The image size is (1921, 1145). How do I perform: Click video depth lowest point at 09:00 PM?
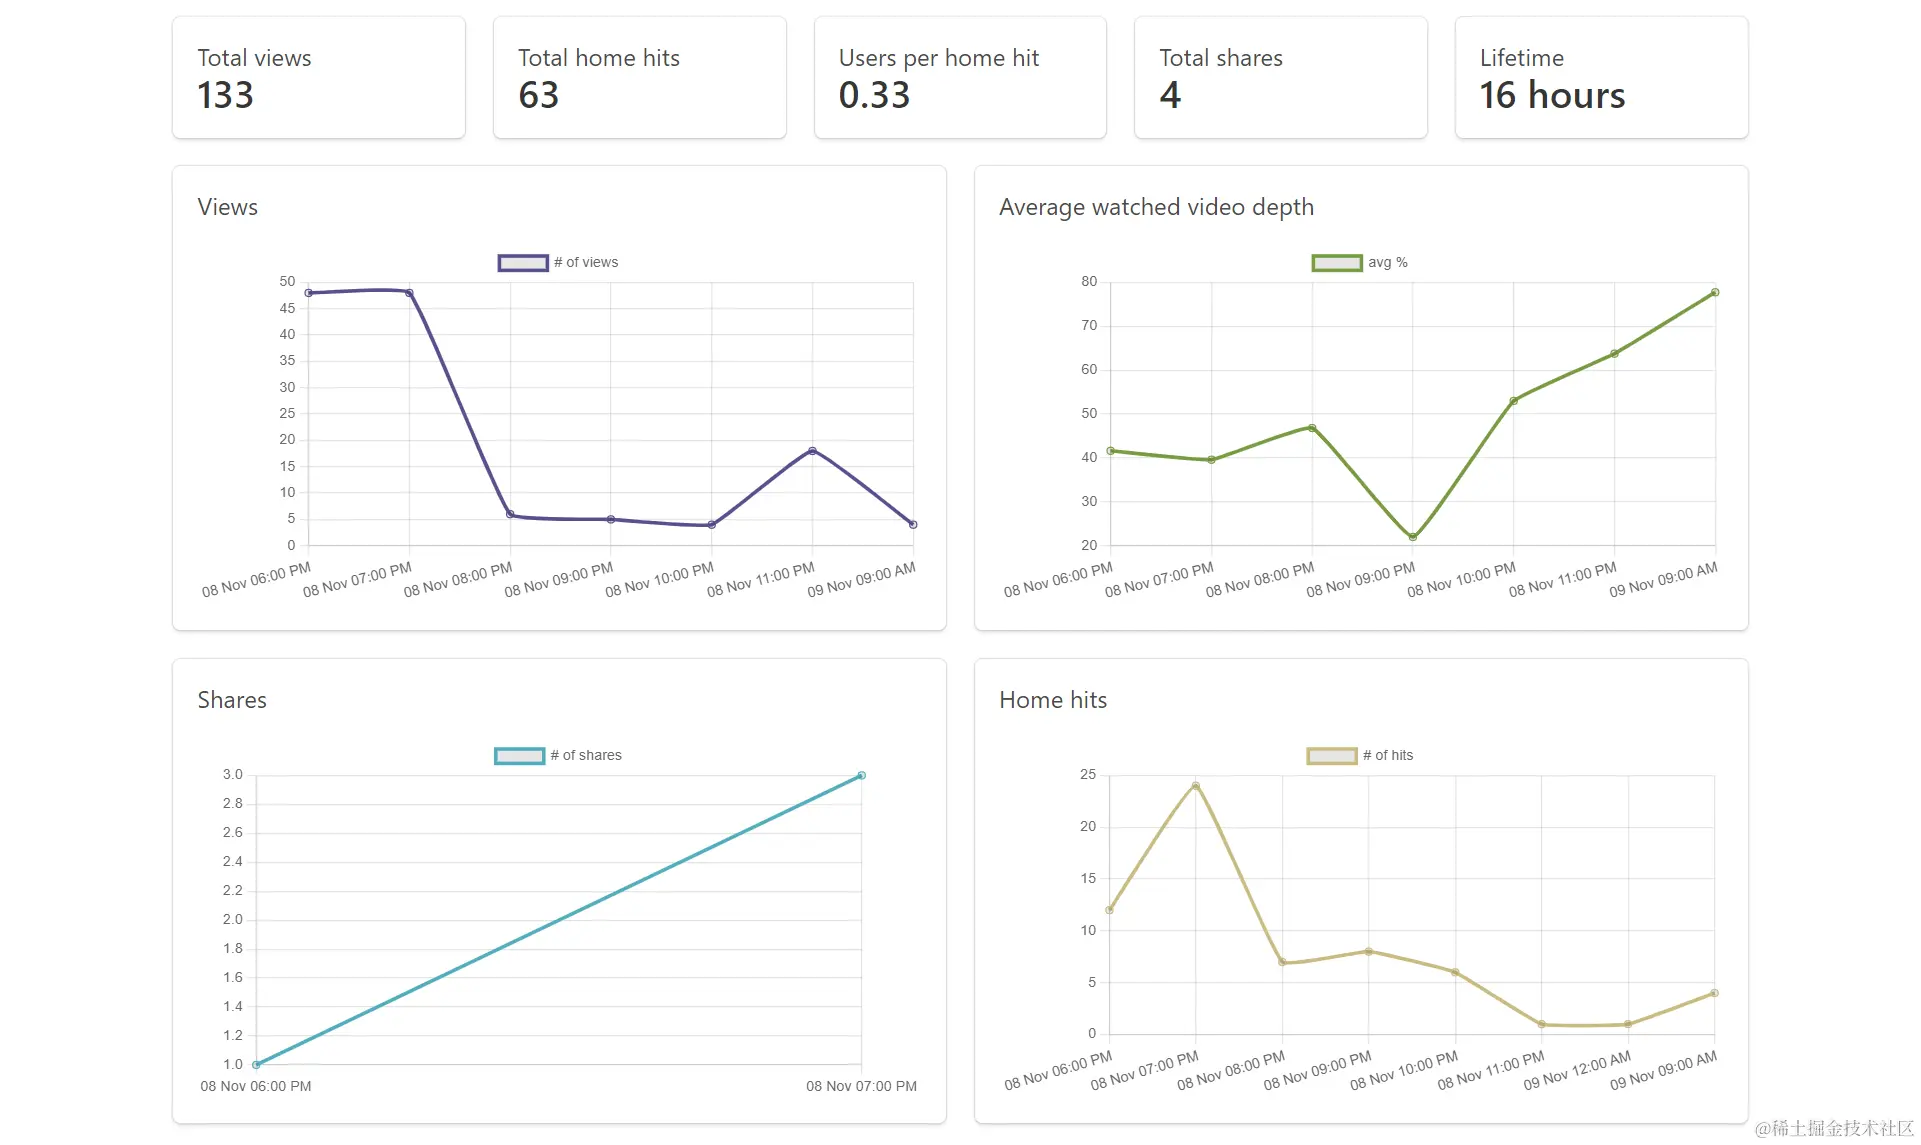click(x=1413, y=537)
